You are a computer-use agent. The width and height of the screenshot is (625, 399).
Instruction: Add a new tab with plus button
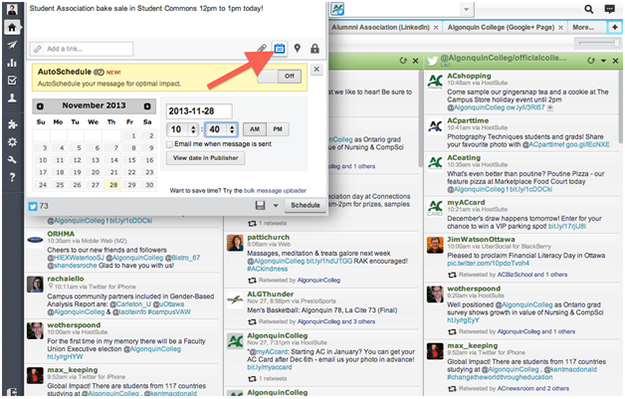[615, 27]
